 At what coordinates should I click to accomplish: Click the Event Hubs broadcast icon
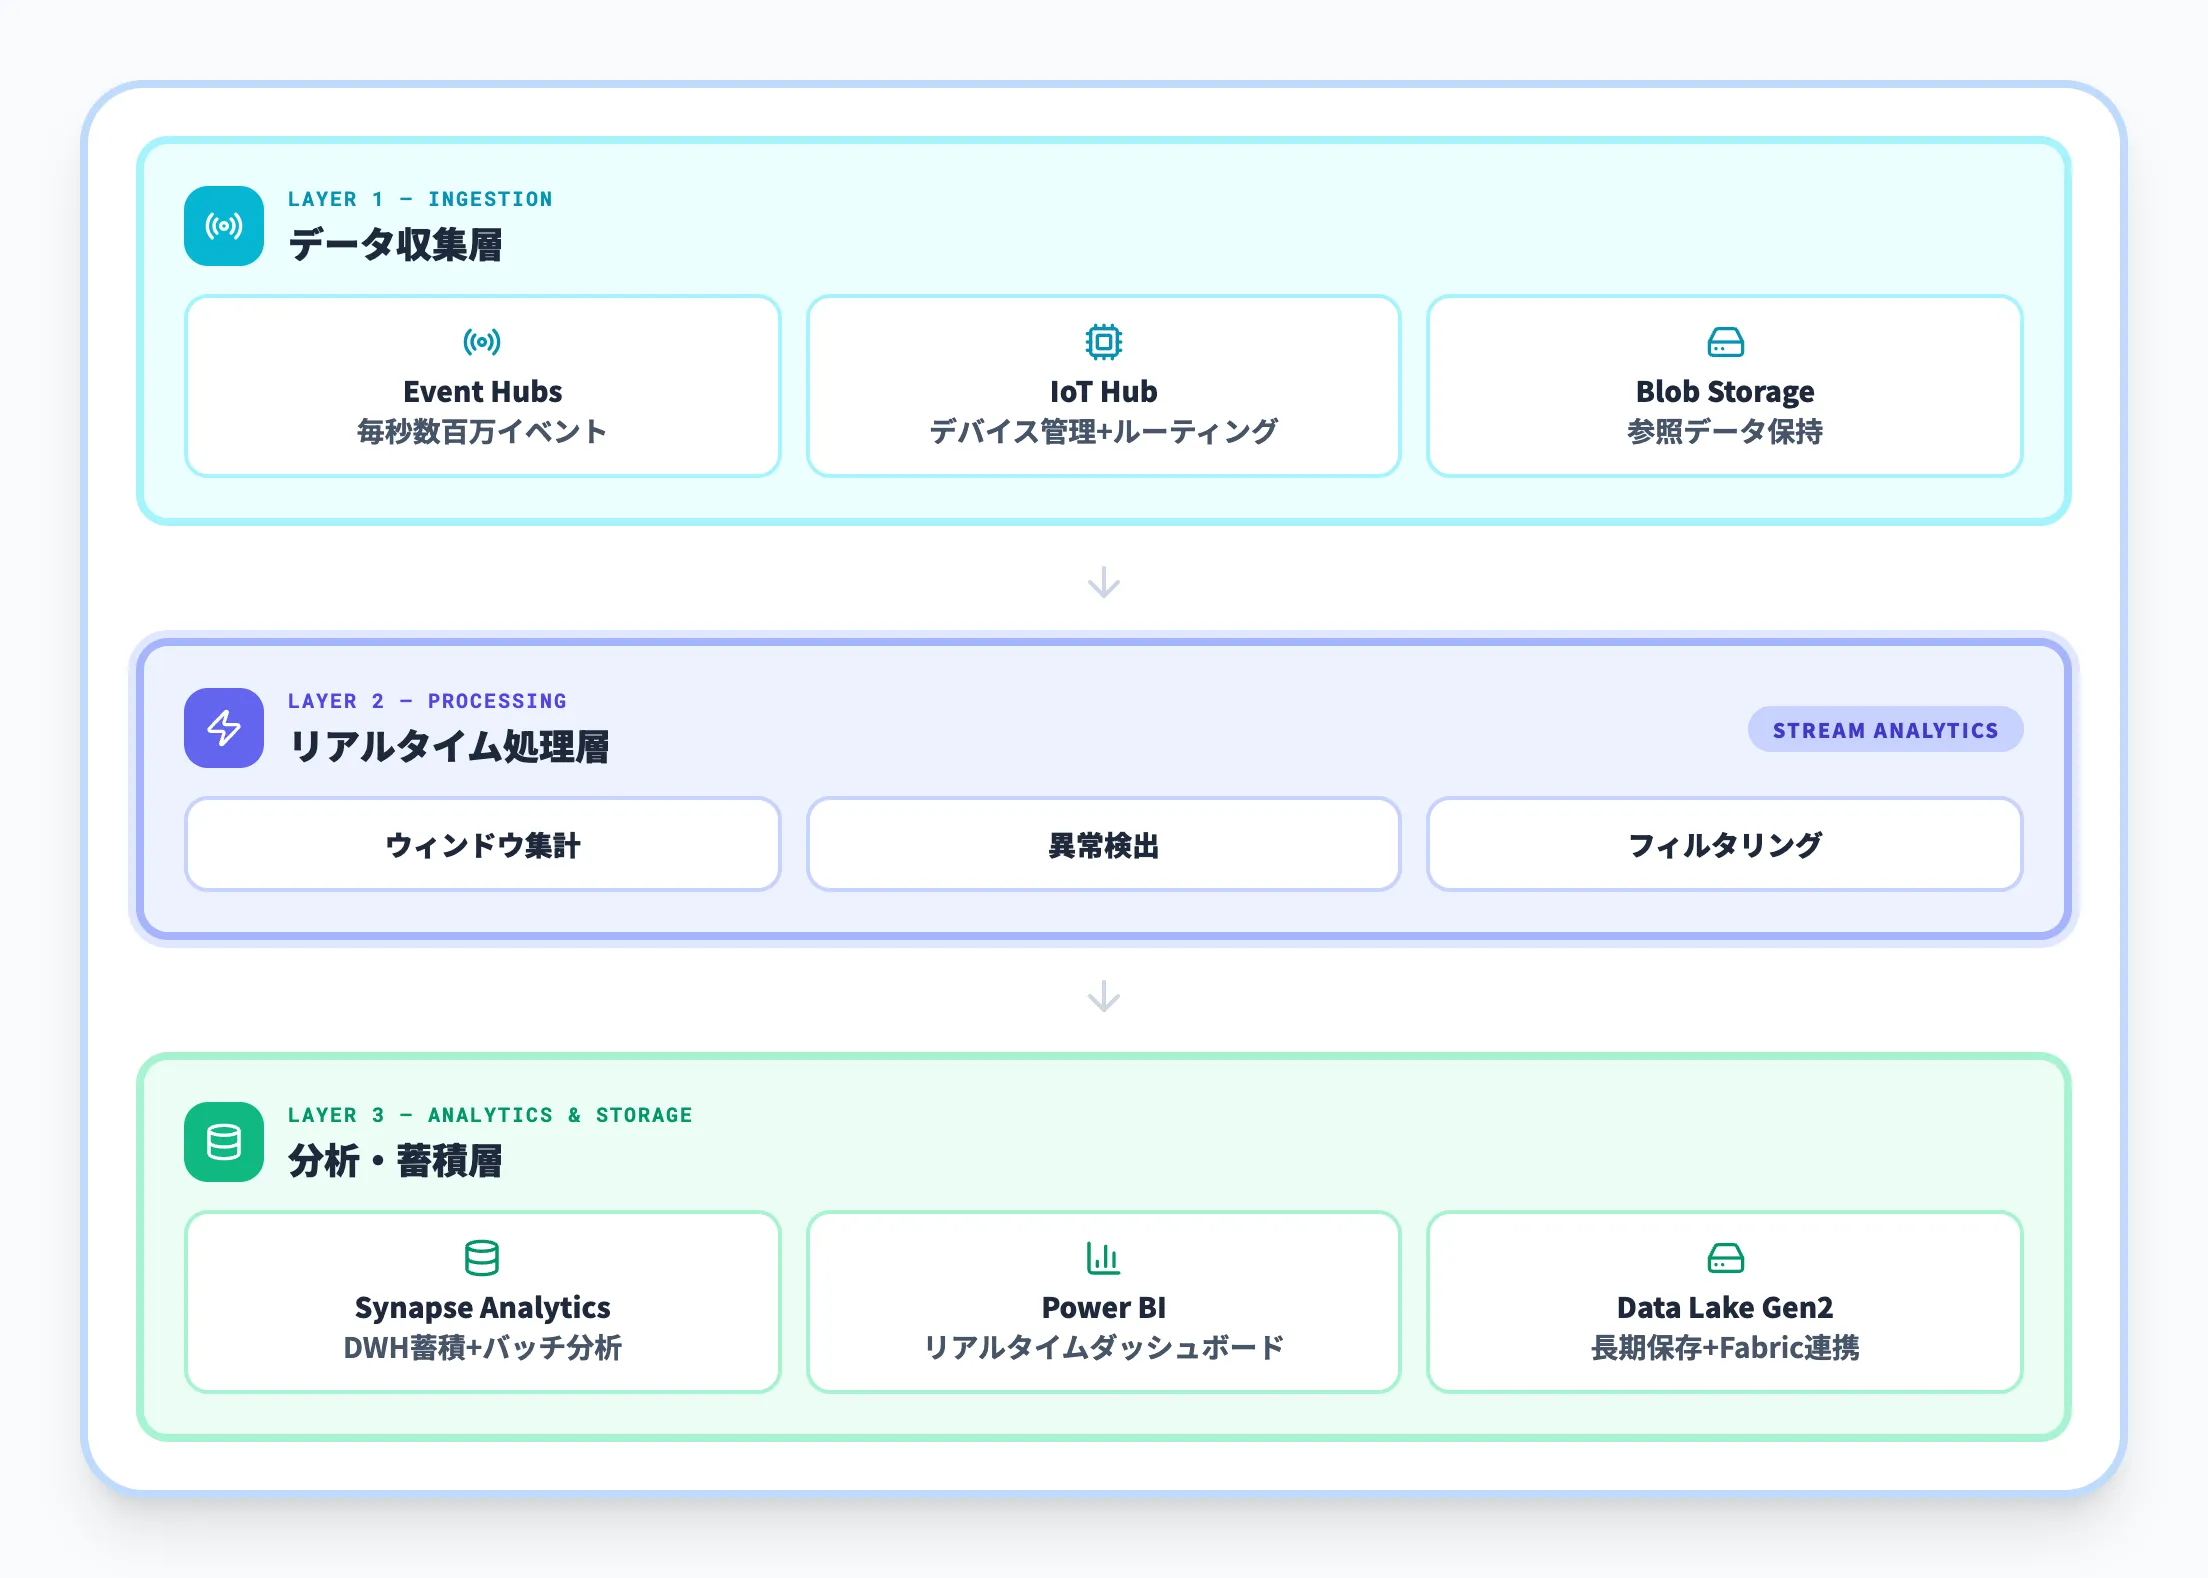pyautogui.click(x=482, y=340)
